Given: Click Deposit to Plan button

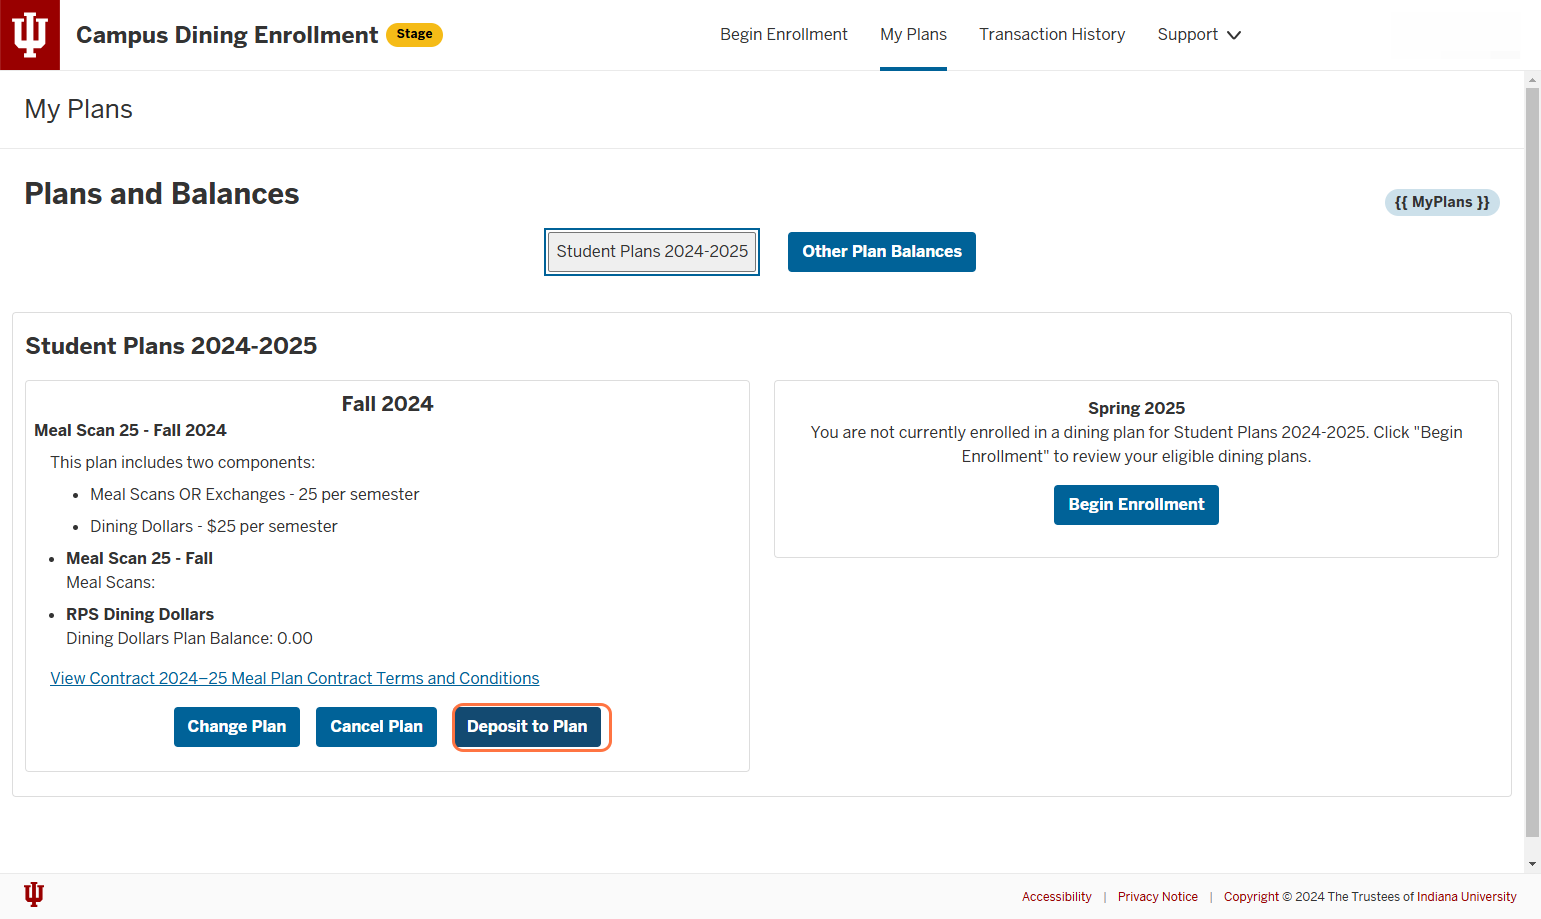Looking at the screenshot, I should tap(527, 727).
